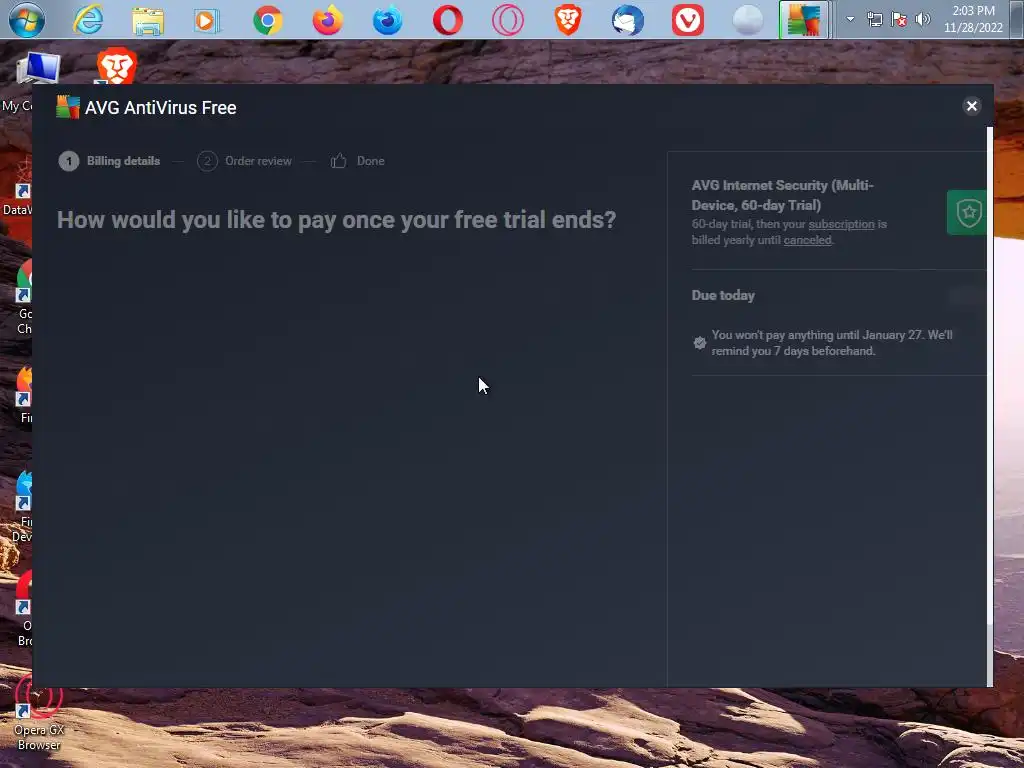The width and height of the screenshot is (1024, 768).
Task: Open Thunderbird mail icon in taskbar
Action: [628, 20]
